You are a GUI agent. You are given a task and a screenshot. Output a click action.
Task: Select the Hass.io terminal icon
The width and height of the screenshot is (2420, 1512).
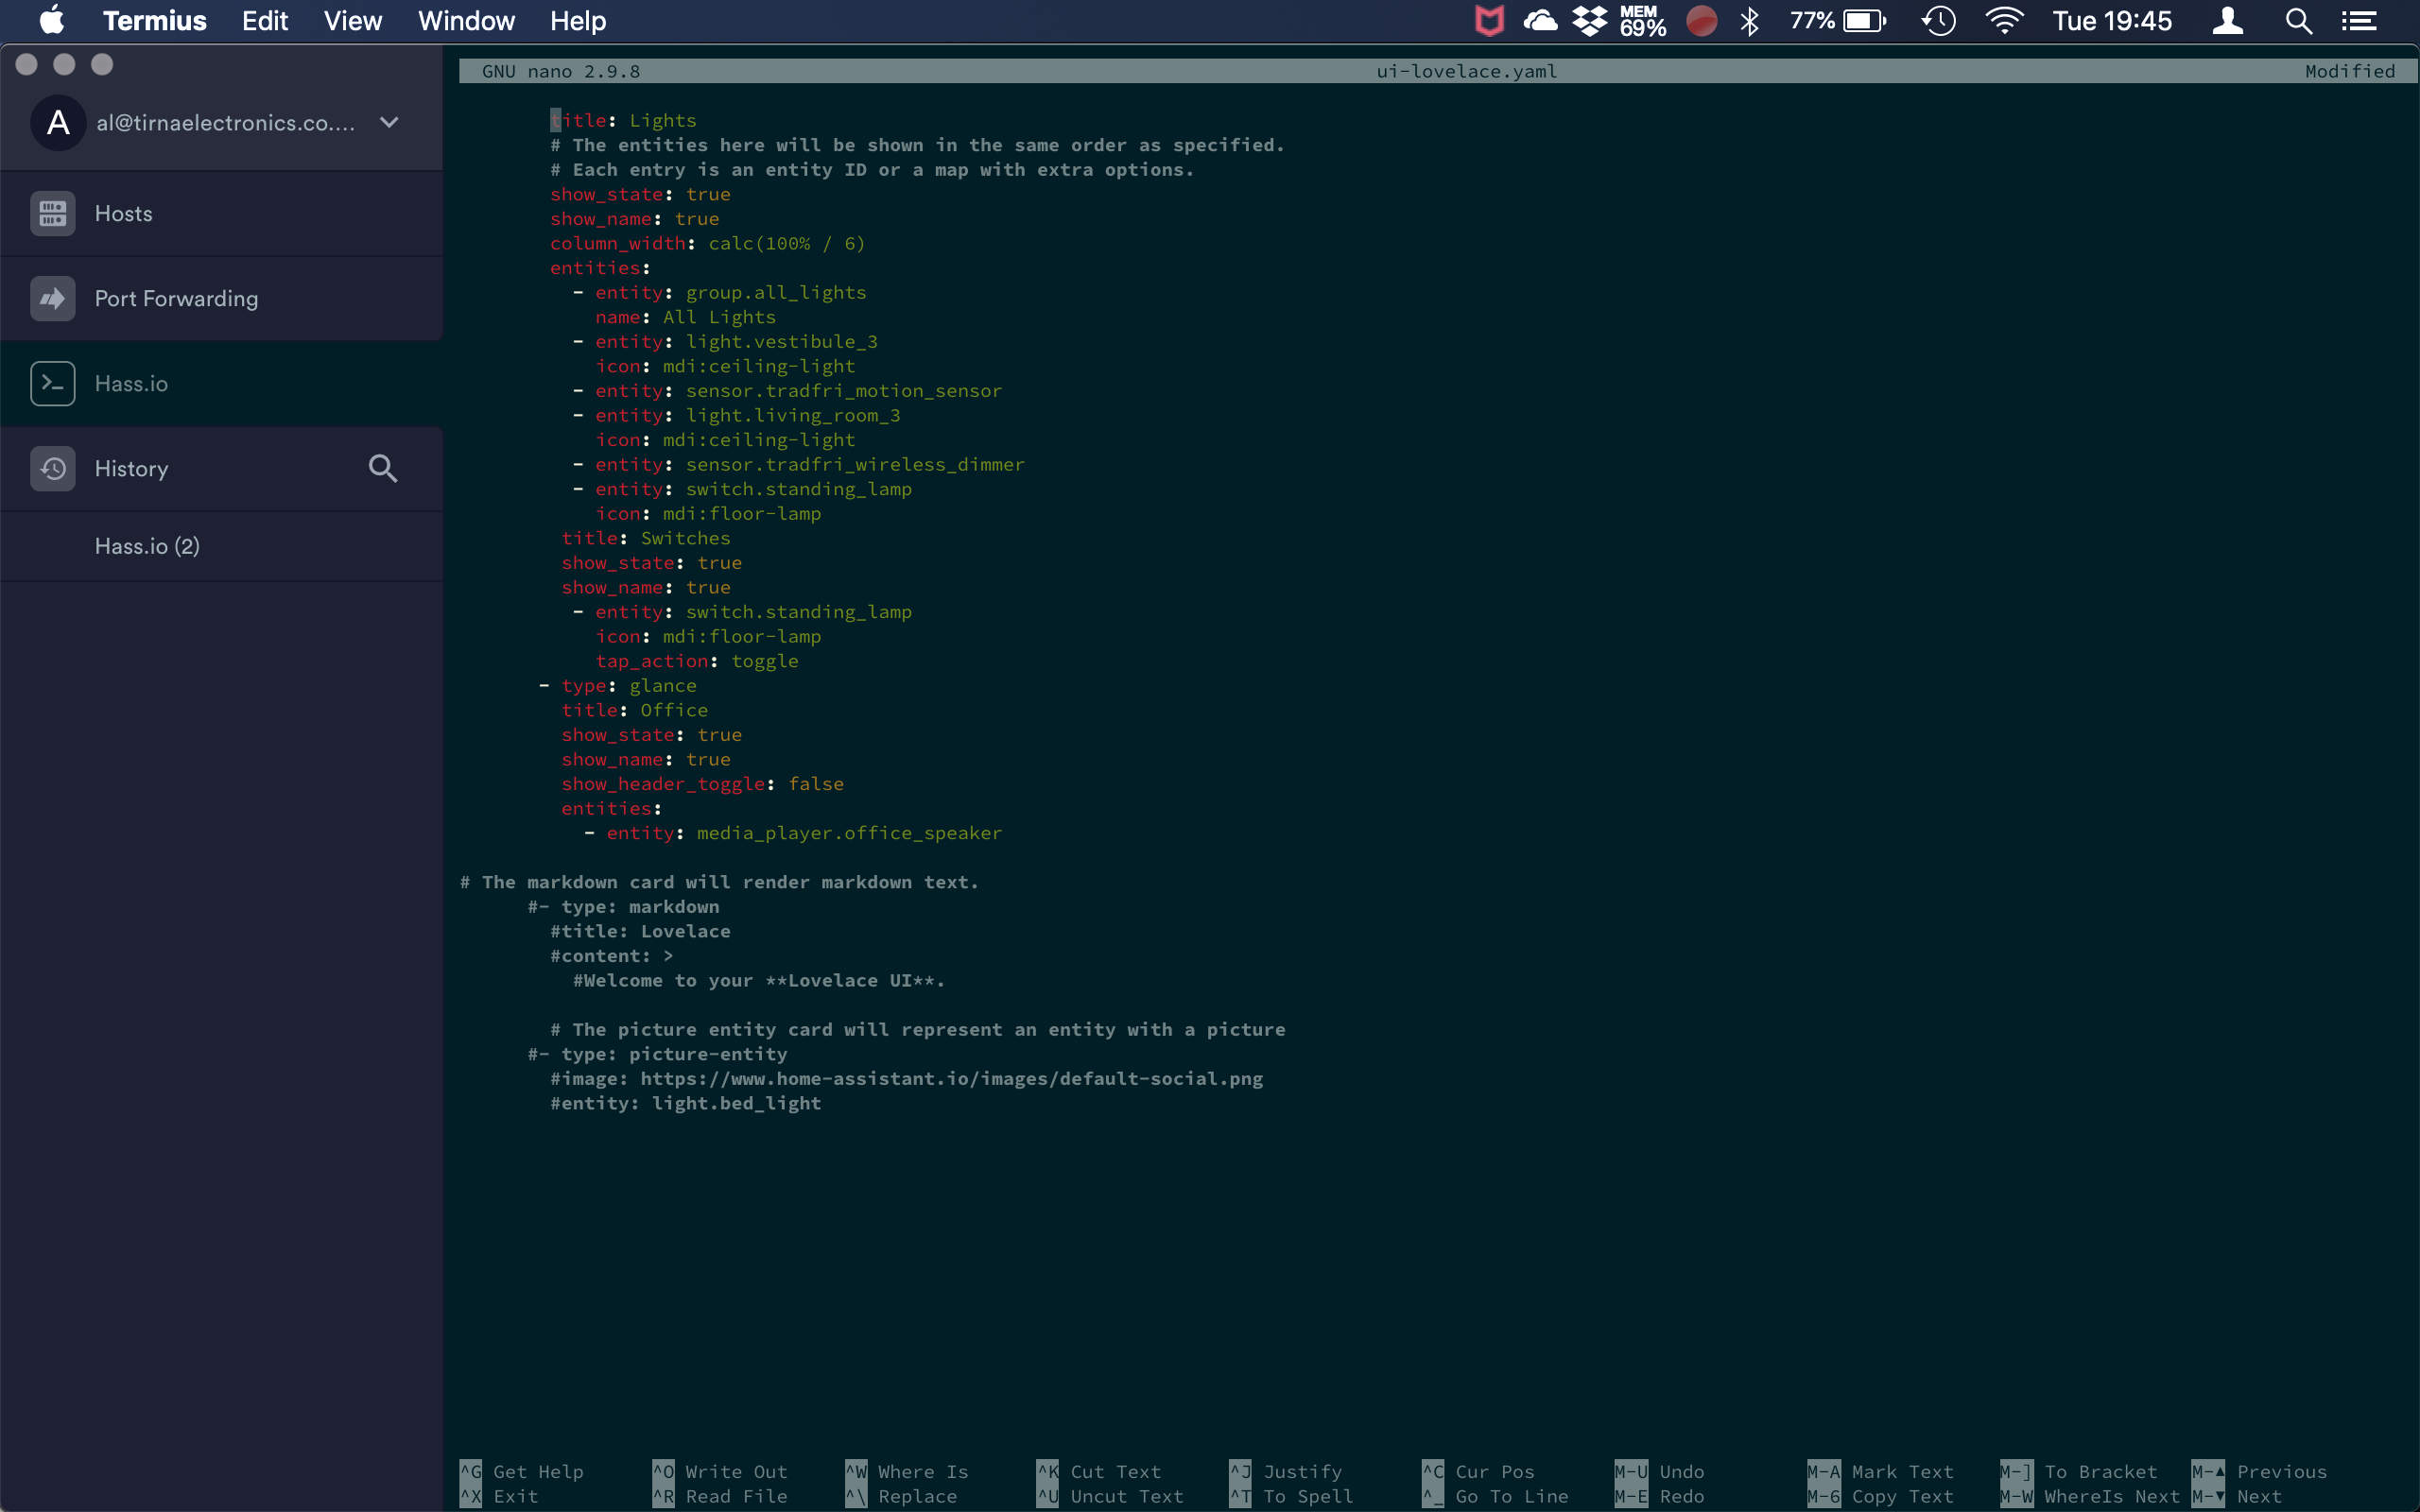point(52,383)
